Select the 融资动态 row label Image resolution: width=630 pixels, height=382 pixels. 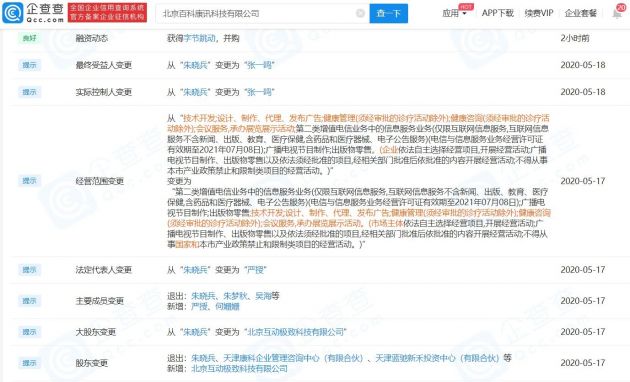coord(92,38)
